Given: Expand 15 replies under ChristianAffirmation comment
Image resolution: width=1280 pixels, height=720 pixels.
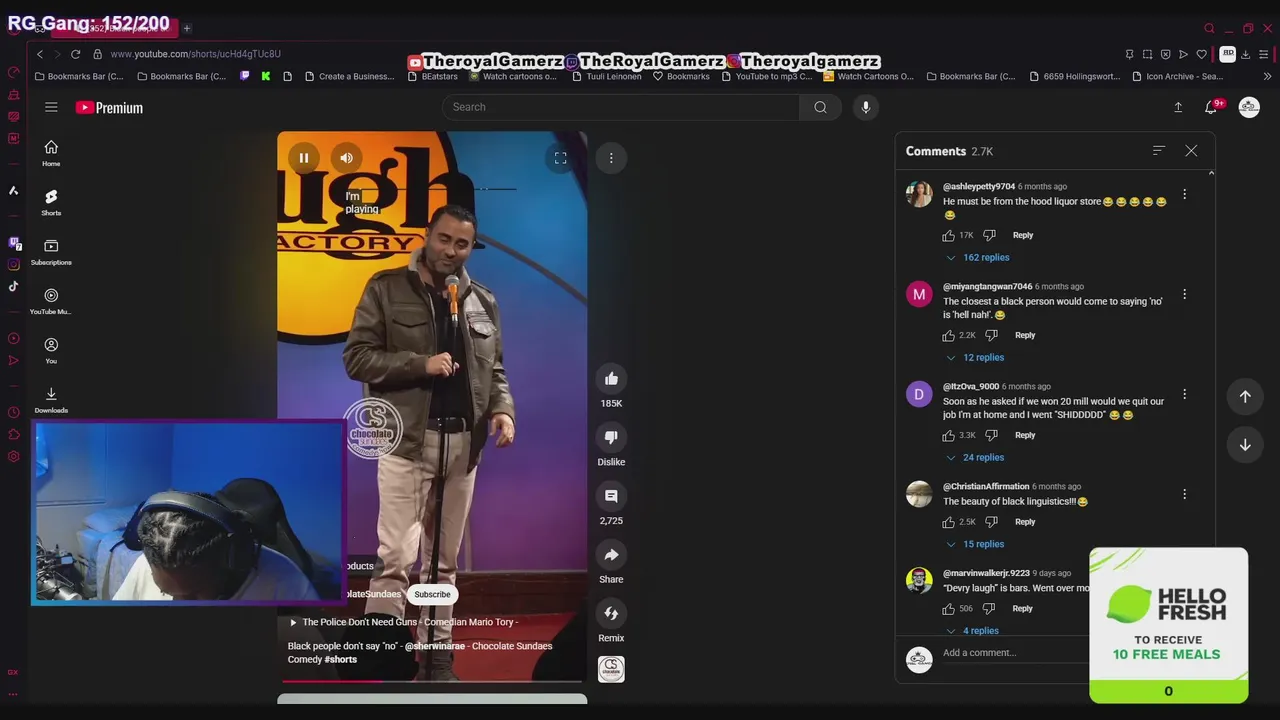Looking at the screenshot, I should (x=975, y=544).
